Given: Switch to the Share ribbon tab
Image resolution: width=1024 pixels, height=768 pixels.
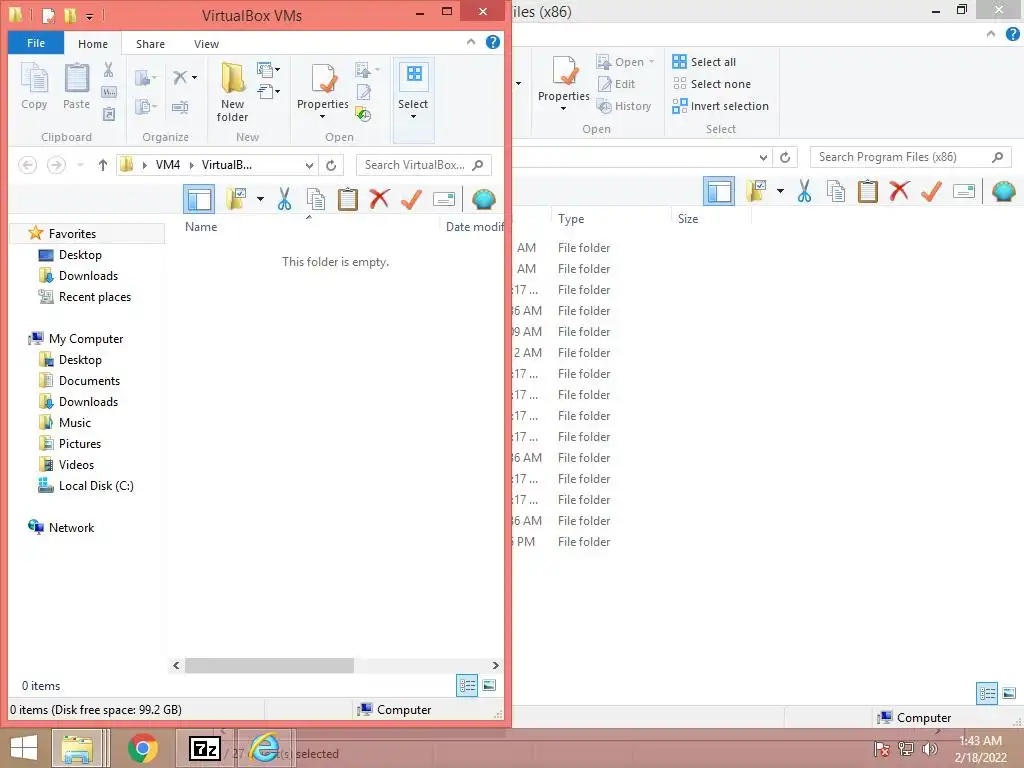Looking at the screenshot, I should [x=150, y=44].
